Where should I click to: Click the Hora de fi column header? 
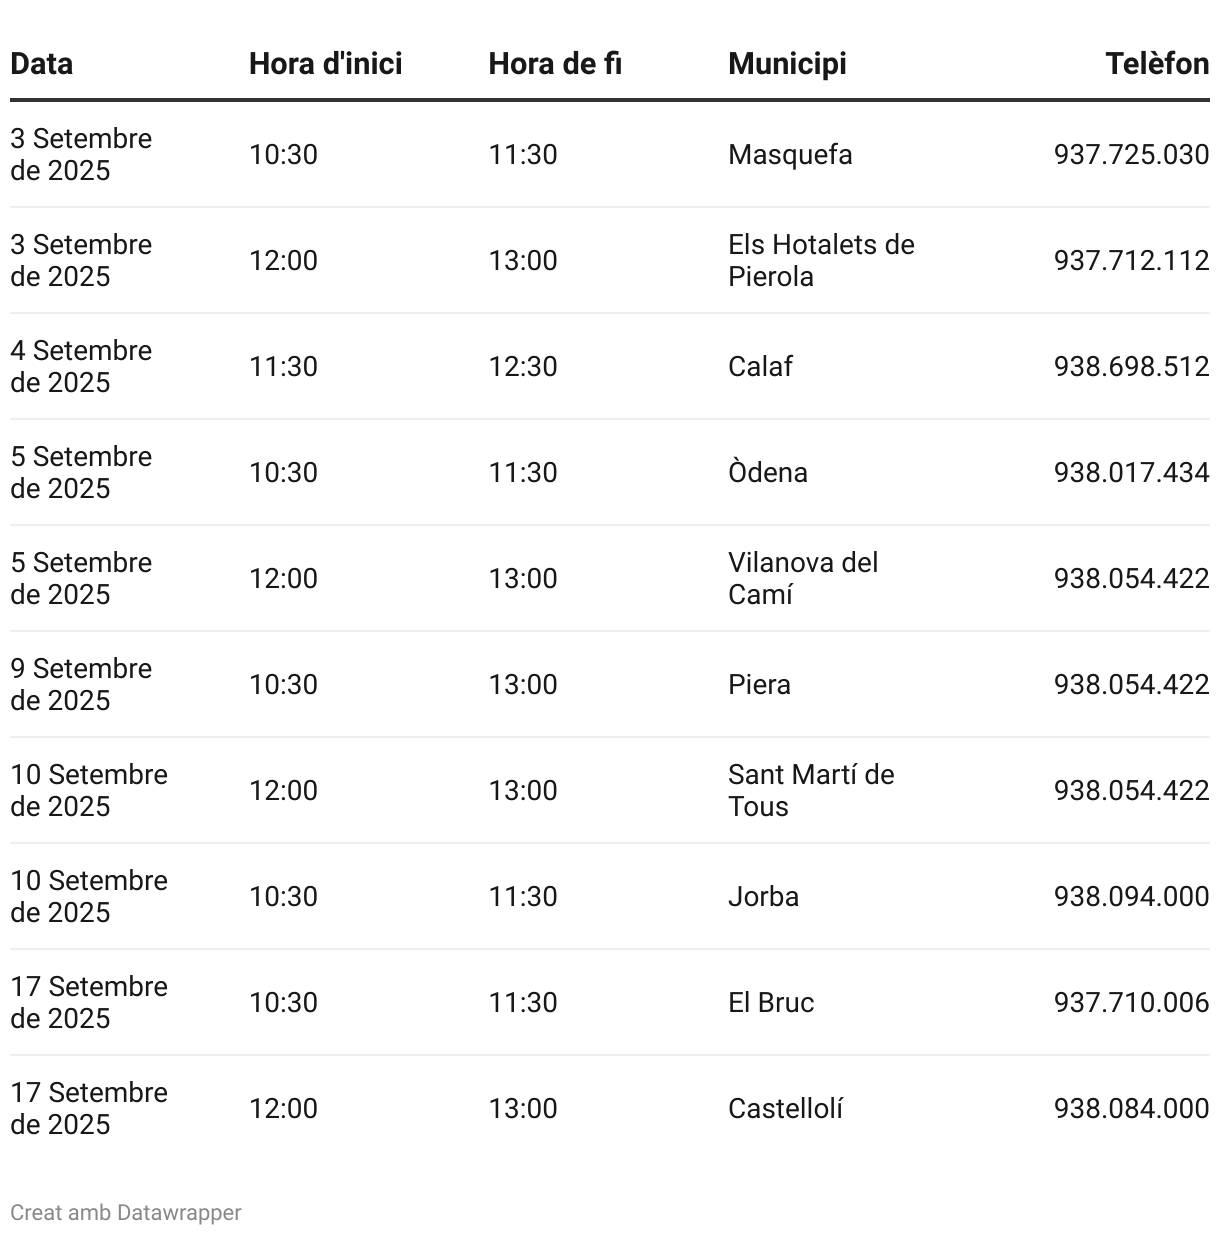pos(555,64)
